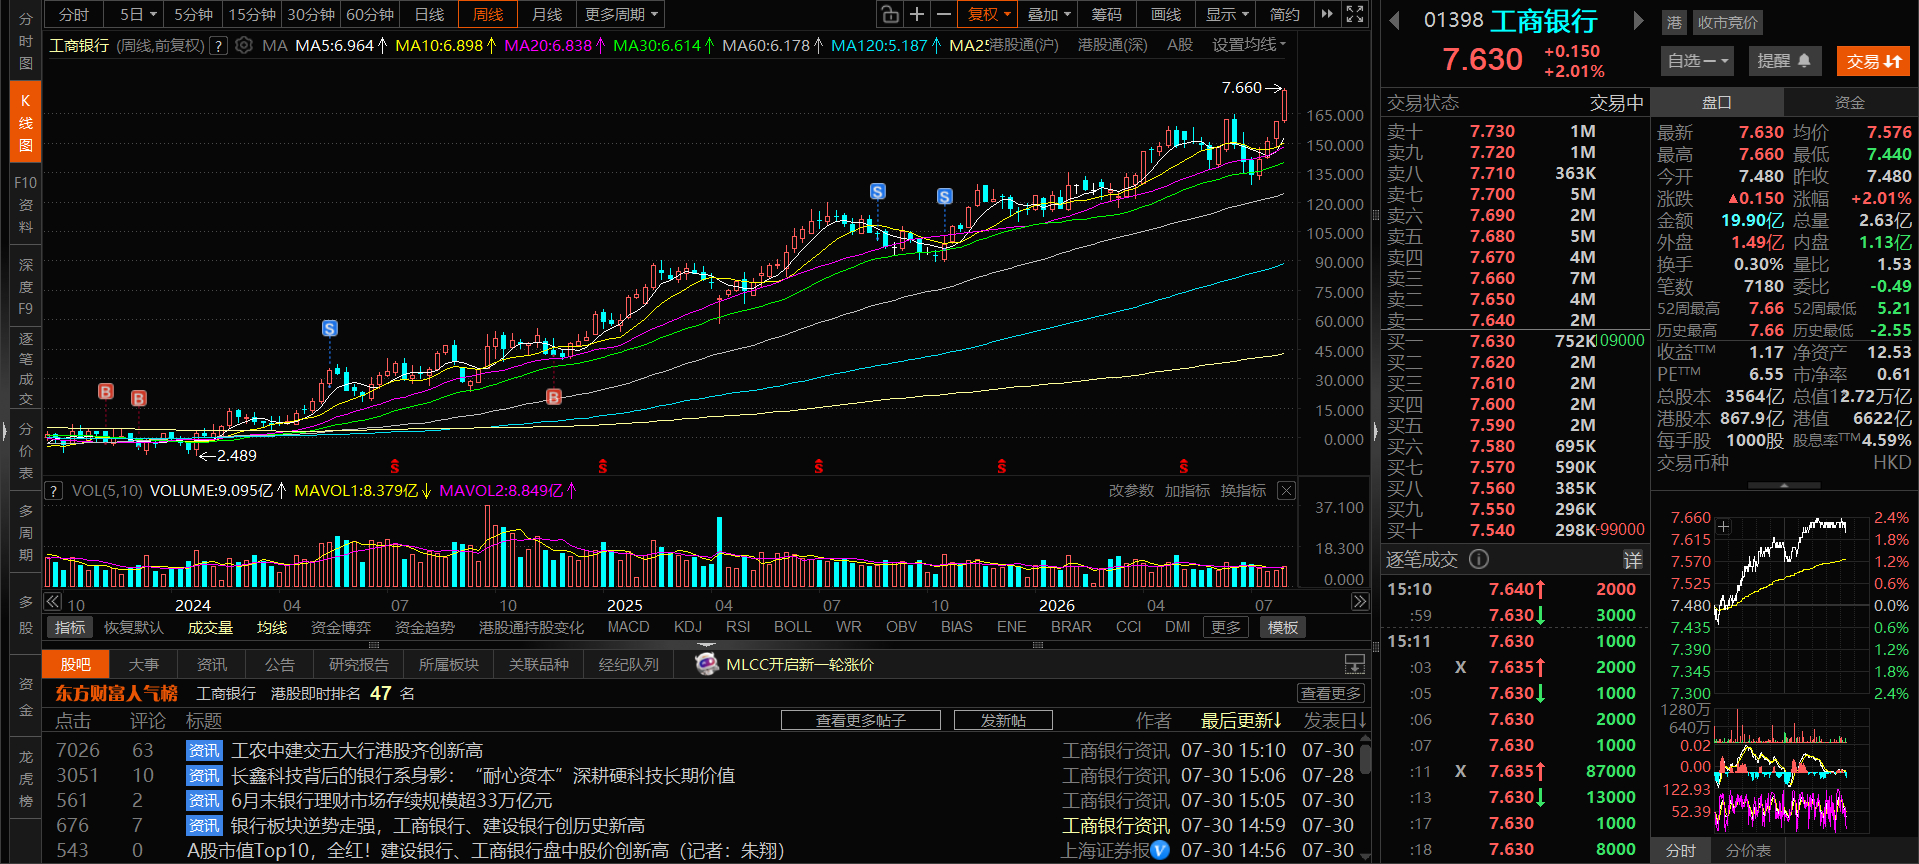The image size is (1919, 864).
Task: Go to the next stock with the right arrow
Action: (1638, 21)
